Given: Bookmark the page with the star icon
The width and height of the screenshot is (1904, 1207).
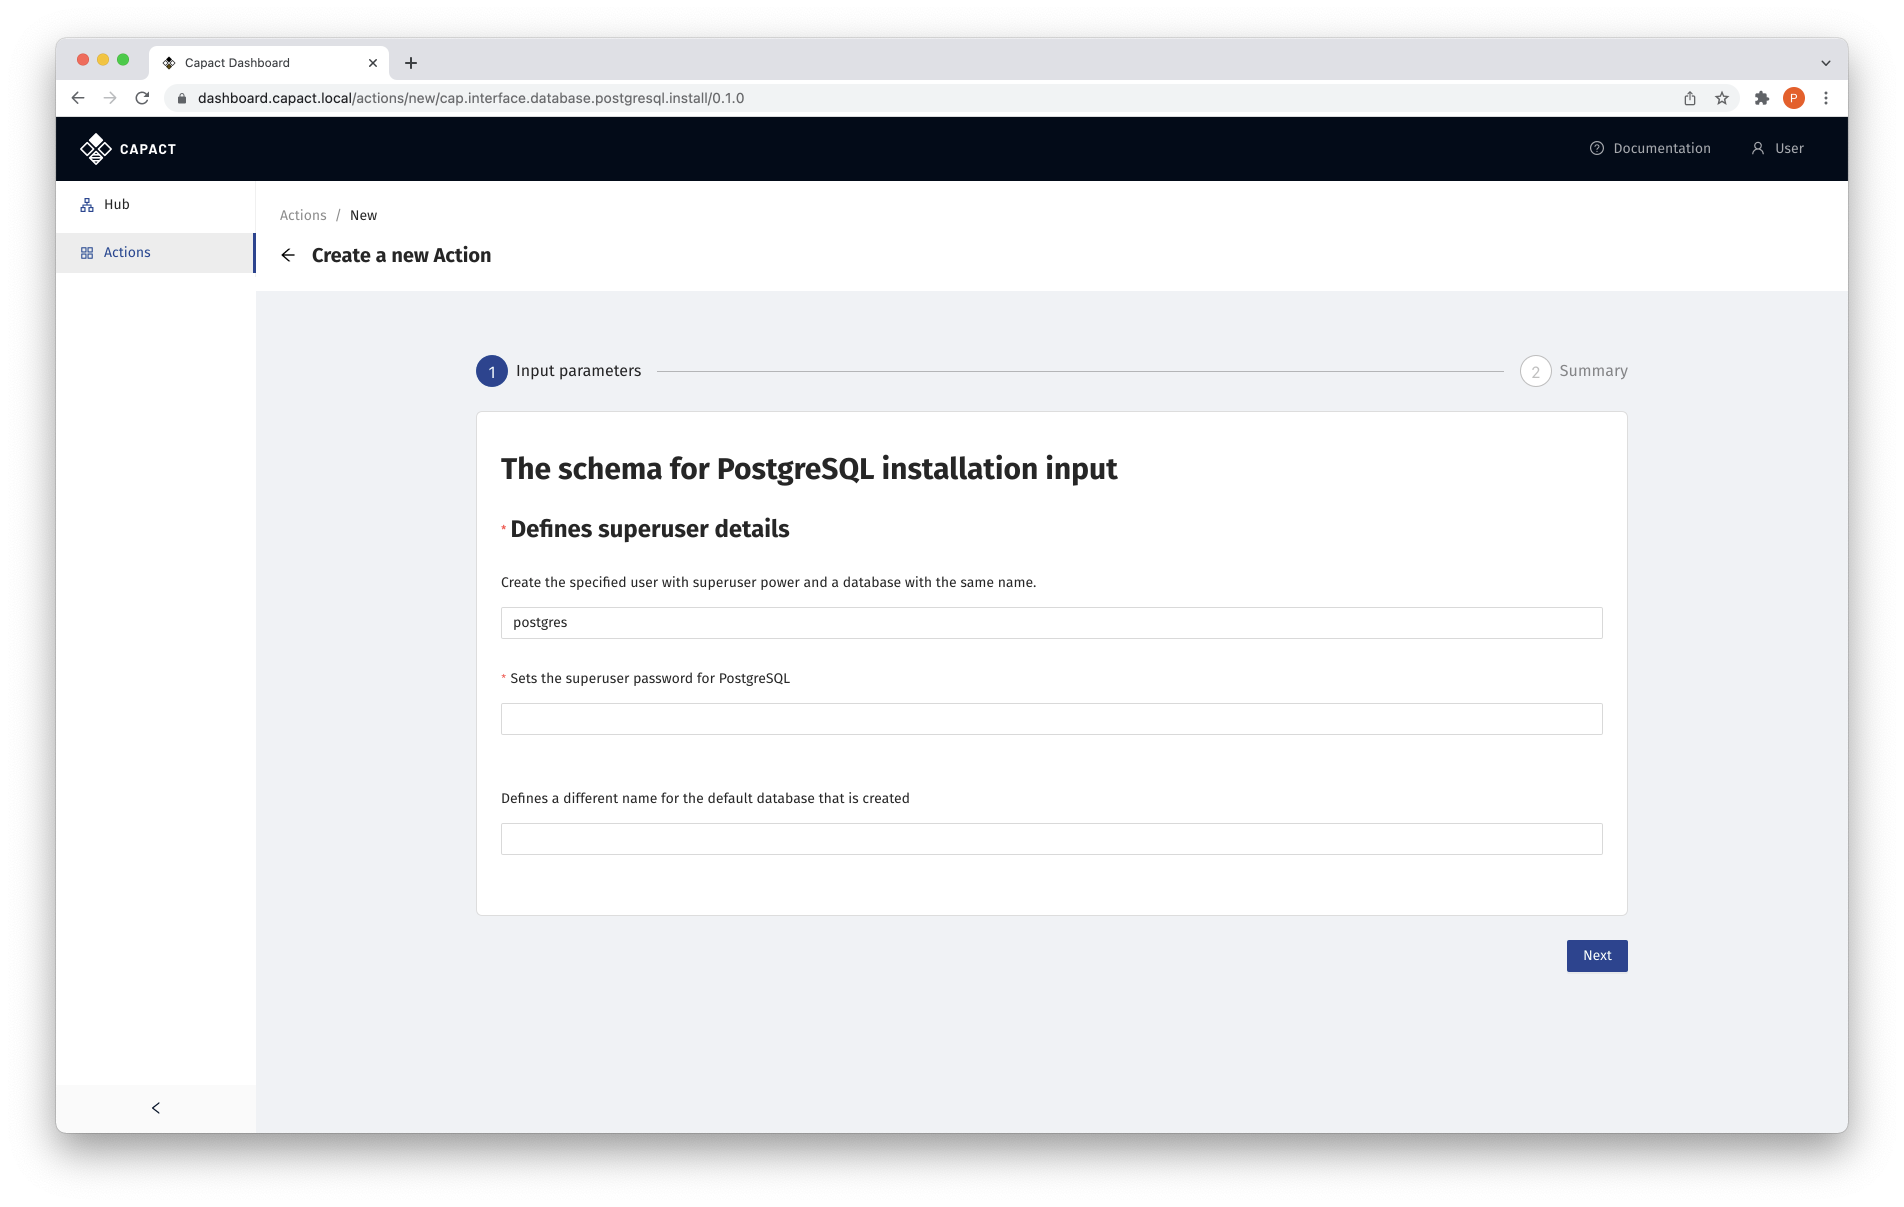Looking at the screenshot, I should [x=1723, y=98].
